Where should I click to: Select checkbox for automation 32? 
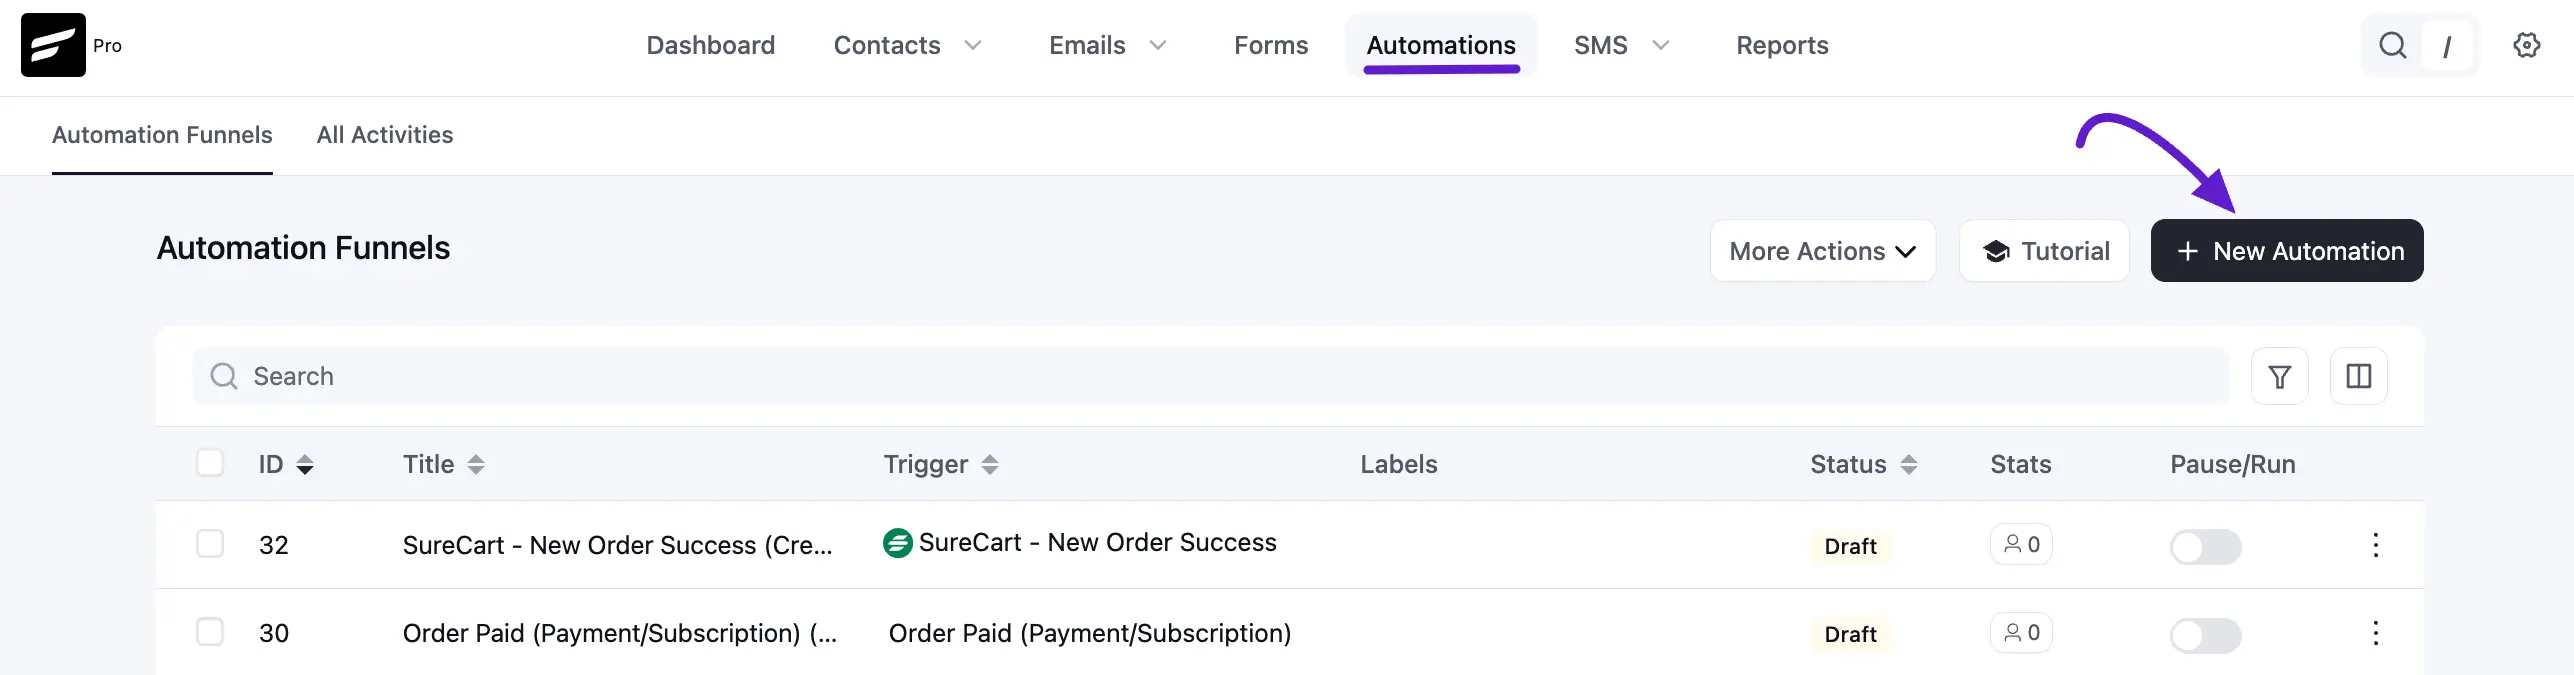click(210, 543)
